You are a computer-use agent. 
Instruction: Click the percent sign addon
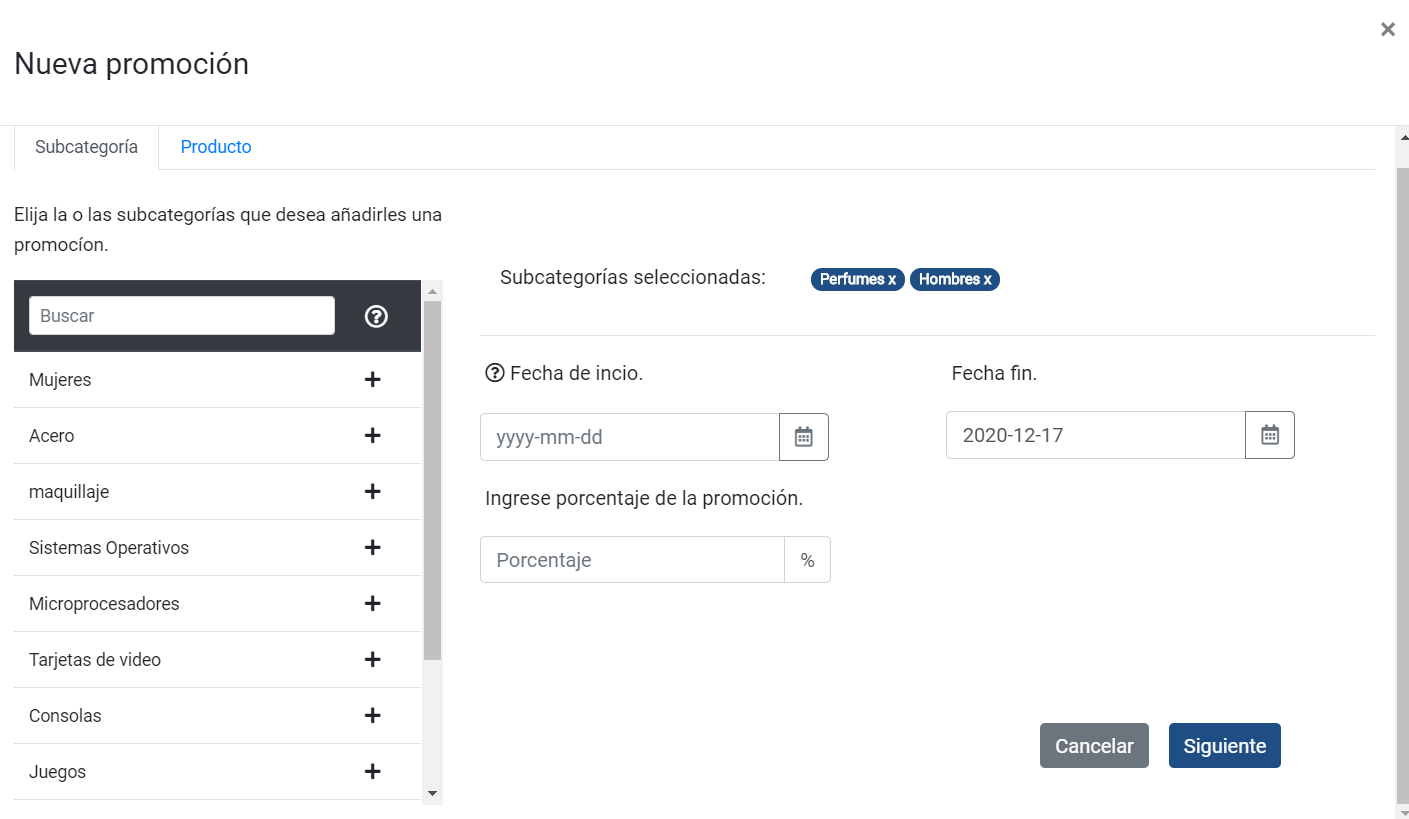808,560
